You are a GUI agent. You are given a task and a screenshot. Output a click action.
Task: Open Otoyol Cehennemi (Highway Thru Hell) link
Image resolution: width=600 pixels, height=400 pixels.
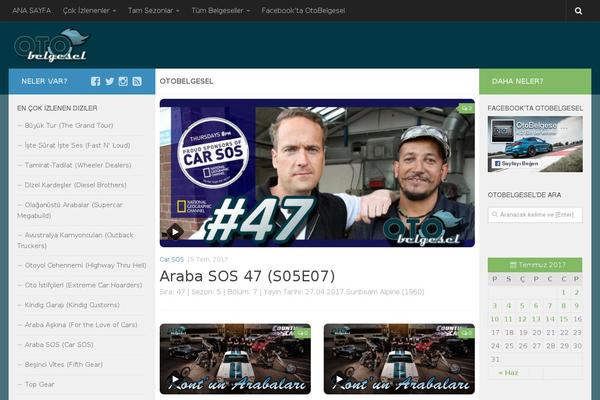click(x=85, y=265)
